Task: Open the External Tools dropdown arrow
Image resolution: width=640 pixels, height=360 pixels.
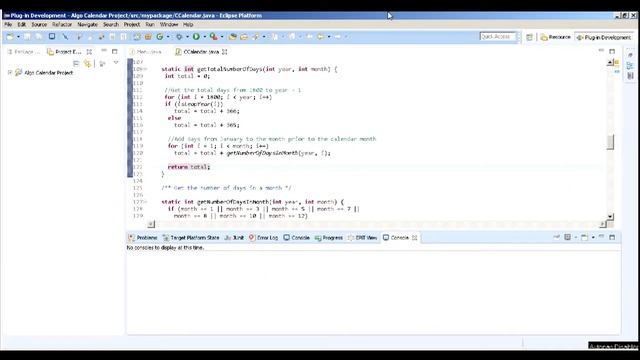Action: pyautogui.click(x=222, y=37)
